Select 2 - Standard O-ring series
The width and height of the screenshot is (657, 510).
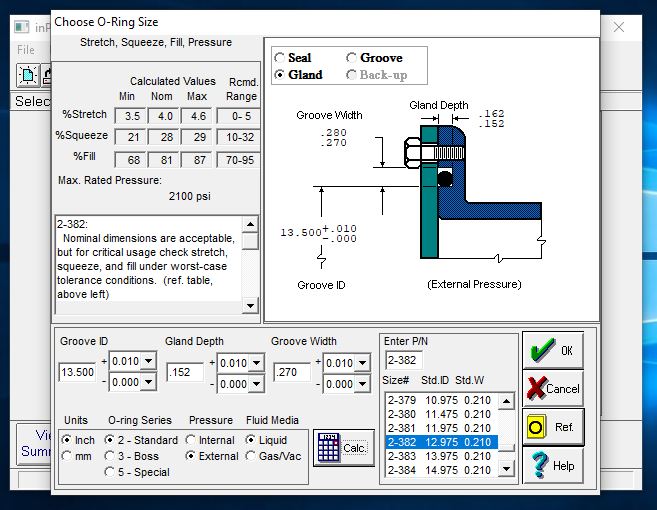click(142, 440)
